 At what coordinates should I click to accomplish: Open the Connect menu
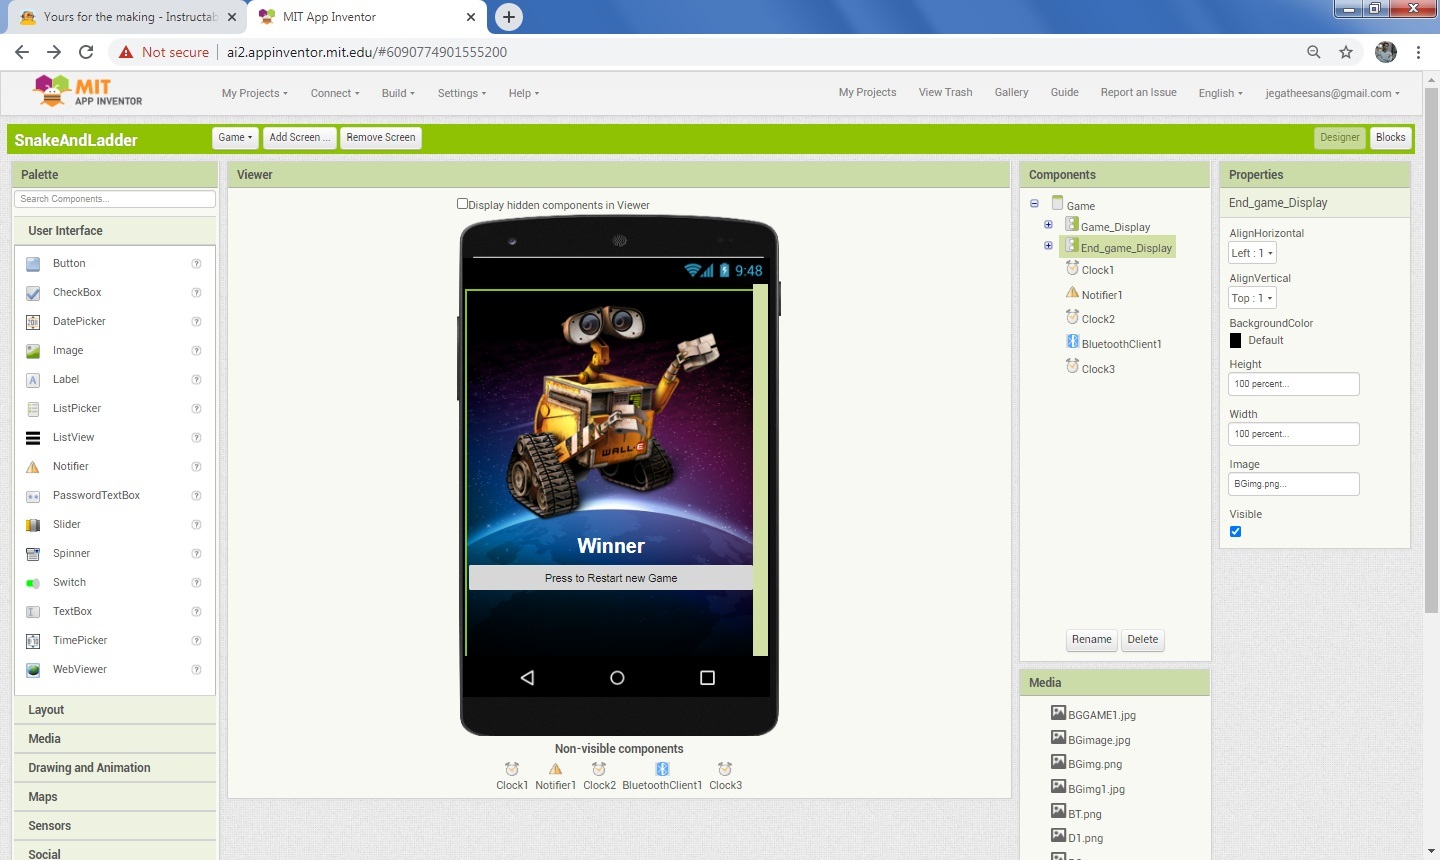pos(335,93)
